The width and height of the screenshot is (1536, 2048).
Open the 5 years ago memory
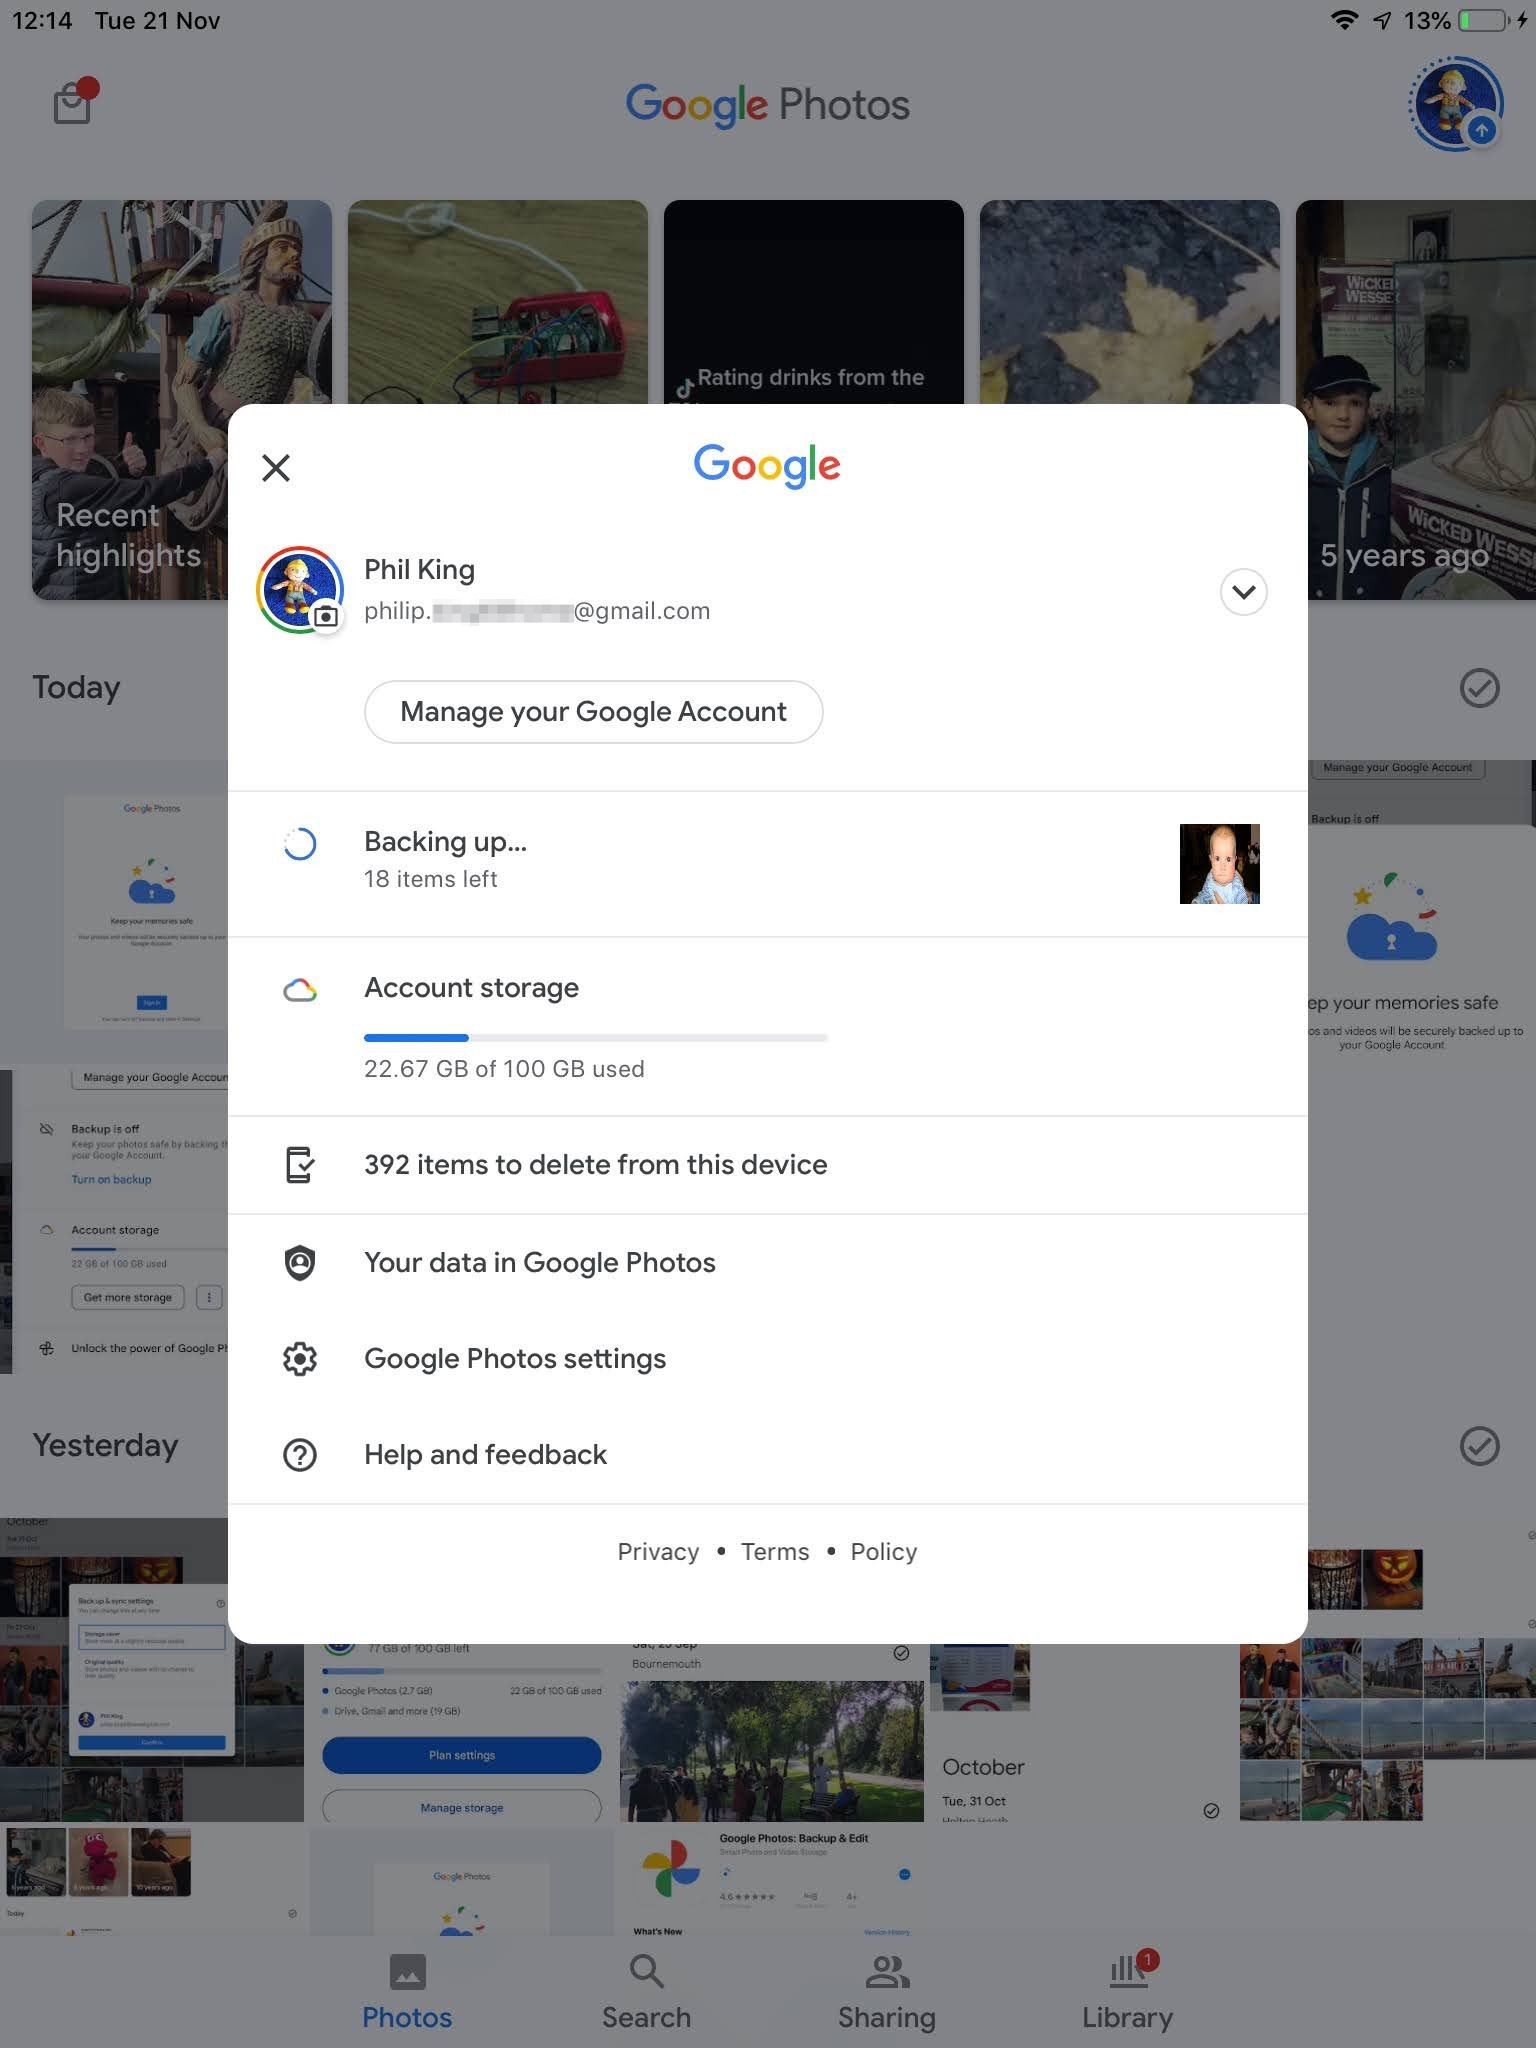[1416, 400]
